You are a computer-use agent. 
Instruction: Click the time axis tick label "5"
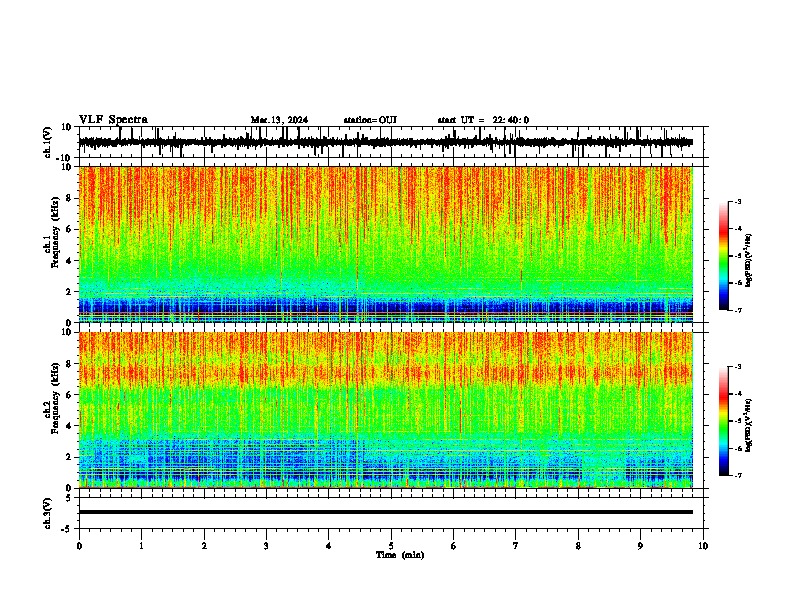[391, 546]
